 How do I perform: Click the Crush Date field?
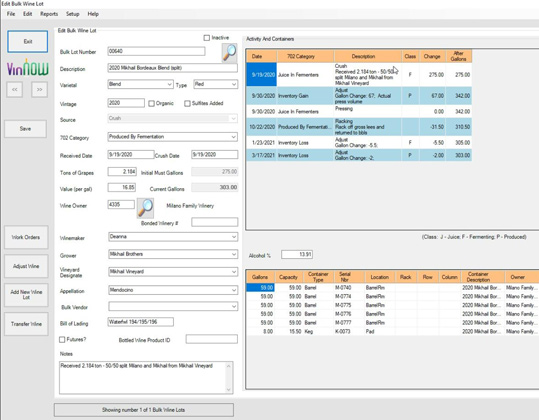(214, 155)
